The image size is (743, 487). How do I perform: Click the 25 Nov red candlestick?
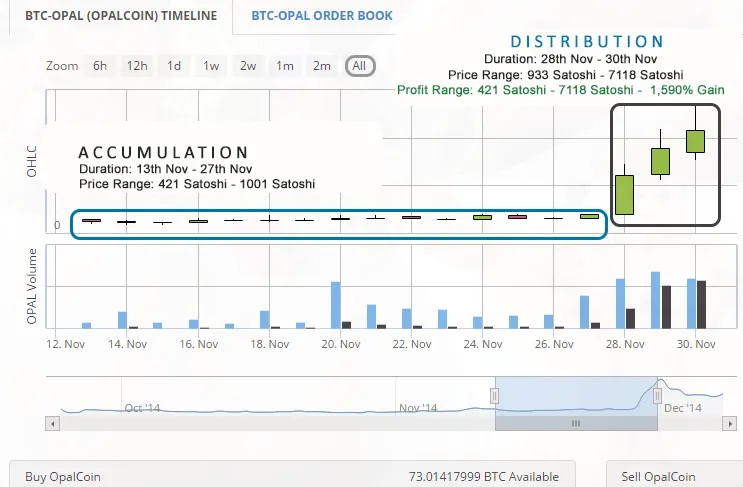click(x=517, y=217)
